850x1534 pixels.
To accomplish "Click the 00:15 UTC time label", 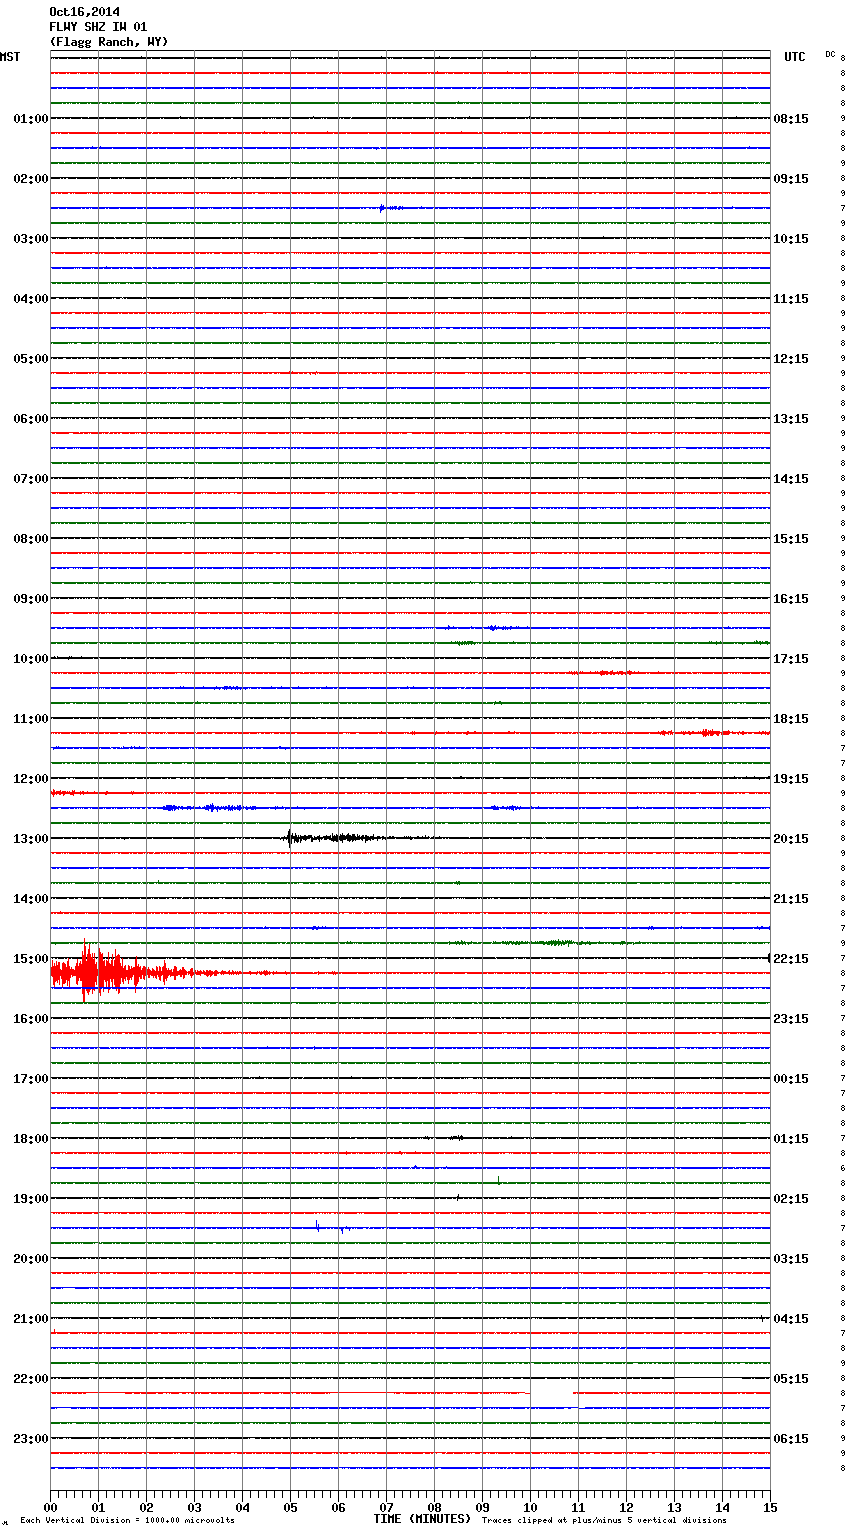I will [x=791, y=1079].
